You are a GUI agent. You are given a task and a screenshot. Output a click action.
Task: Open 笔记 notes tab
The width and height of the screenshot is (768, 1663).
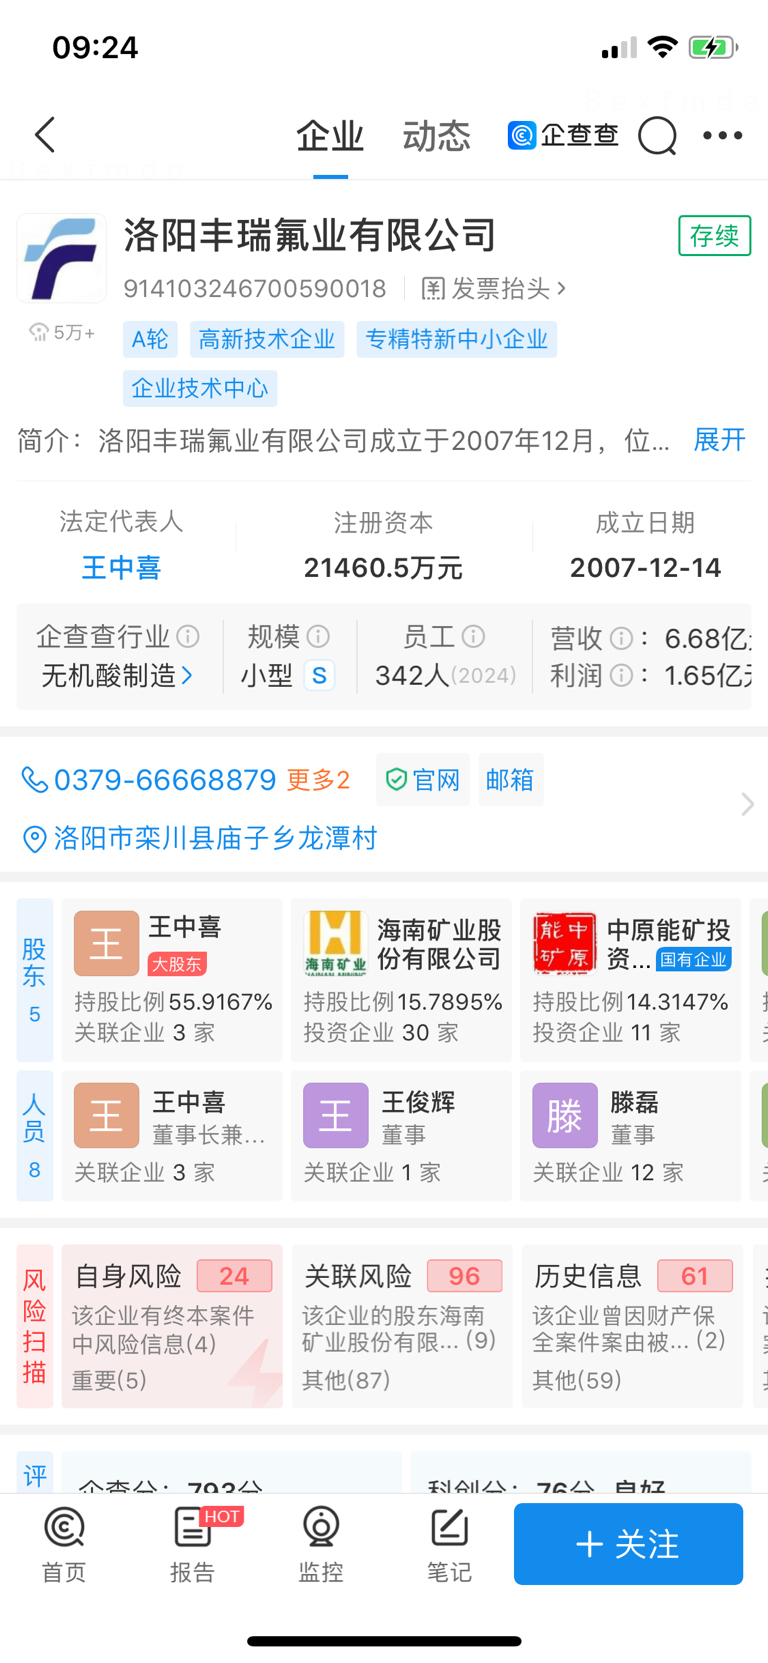click(x=449, y=1545)
